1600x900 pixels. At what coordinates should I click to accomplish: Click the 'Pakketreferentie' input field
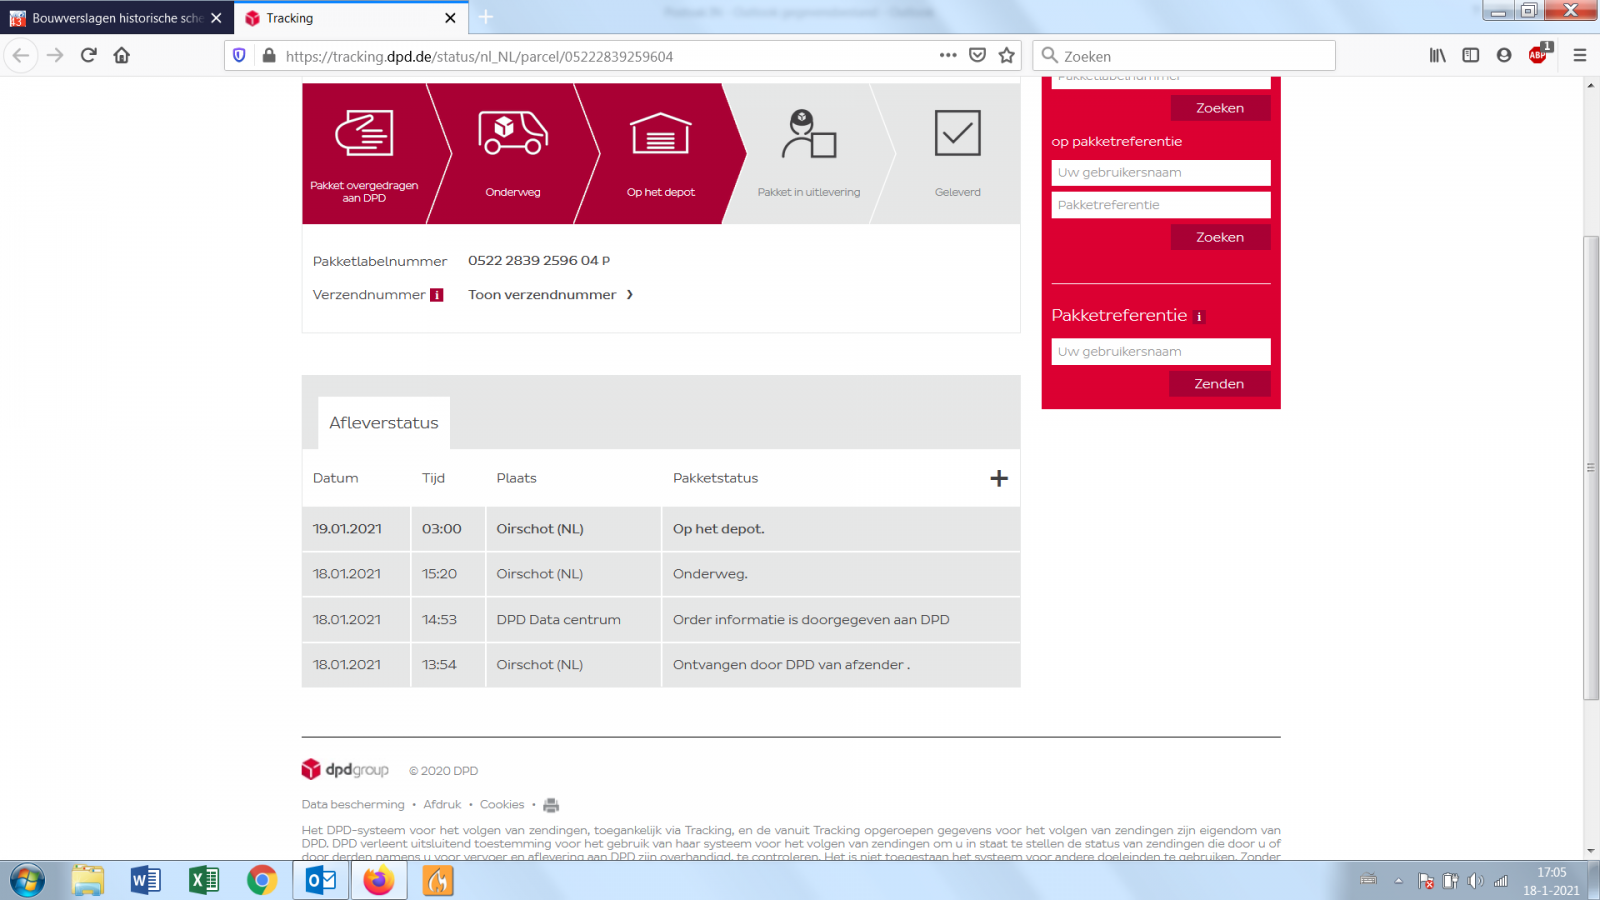tap(1161, 205)
